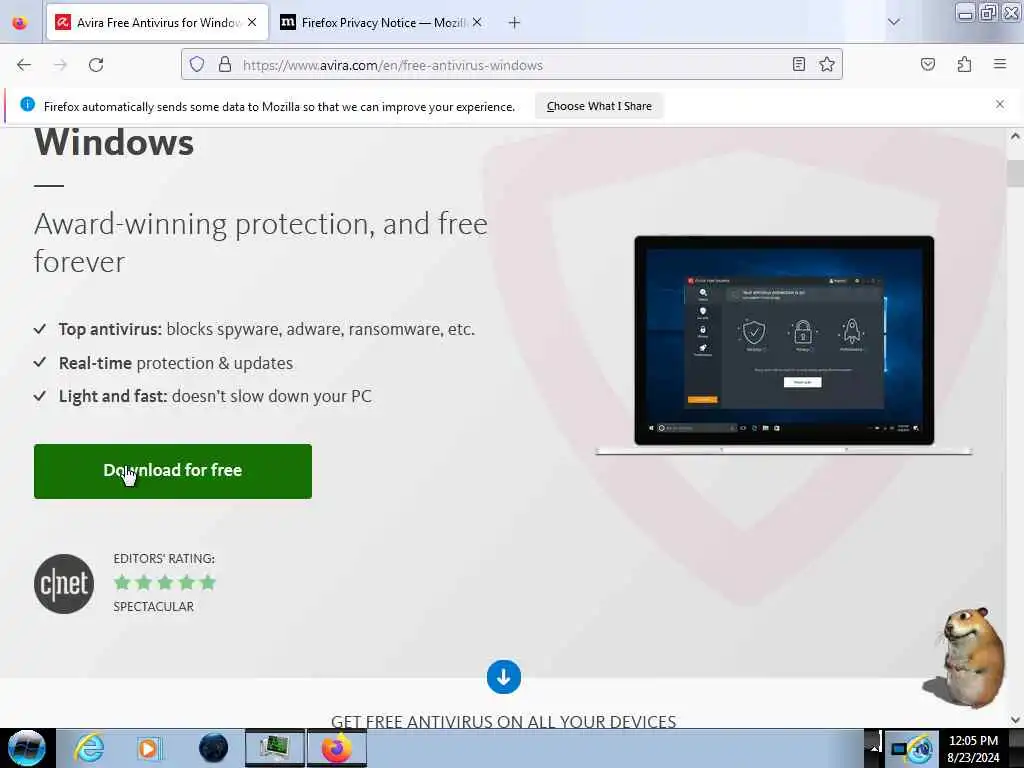Screen dimensions: 1024x768
Task: Open Firefox application menu
Action: pos(1000,64)
